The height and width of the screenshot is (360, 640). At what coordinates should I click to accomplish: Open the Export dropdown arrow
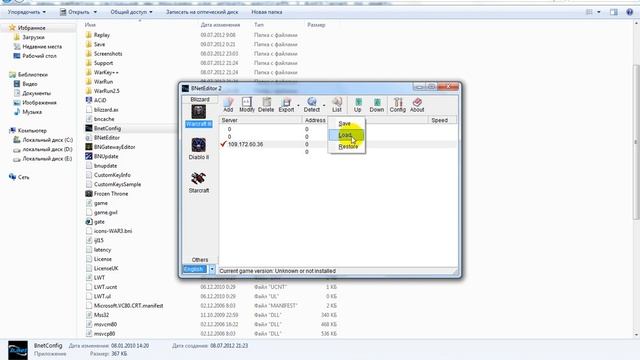coord(298,106)
